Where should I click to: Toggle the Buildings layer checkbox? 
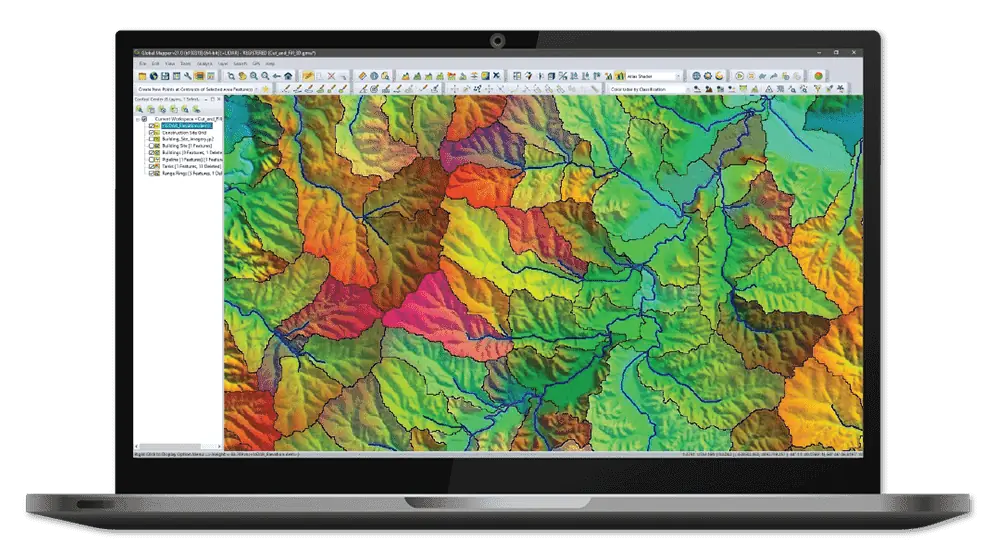(x=151, y=153)
